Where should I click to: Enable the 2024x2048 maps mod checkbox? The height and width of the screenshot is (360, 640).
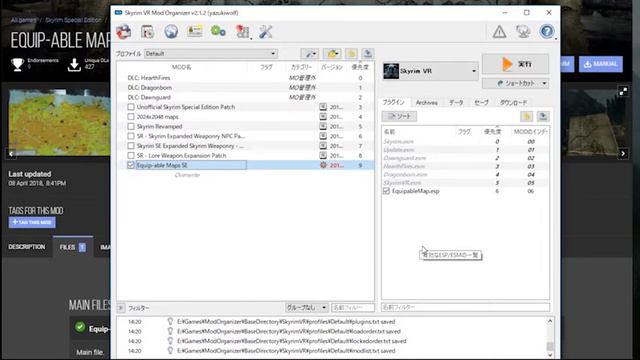point(131,117)
